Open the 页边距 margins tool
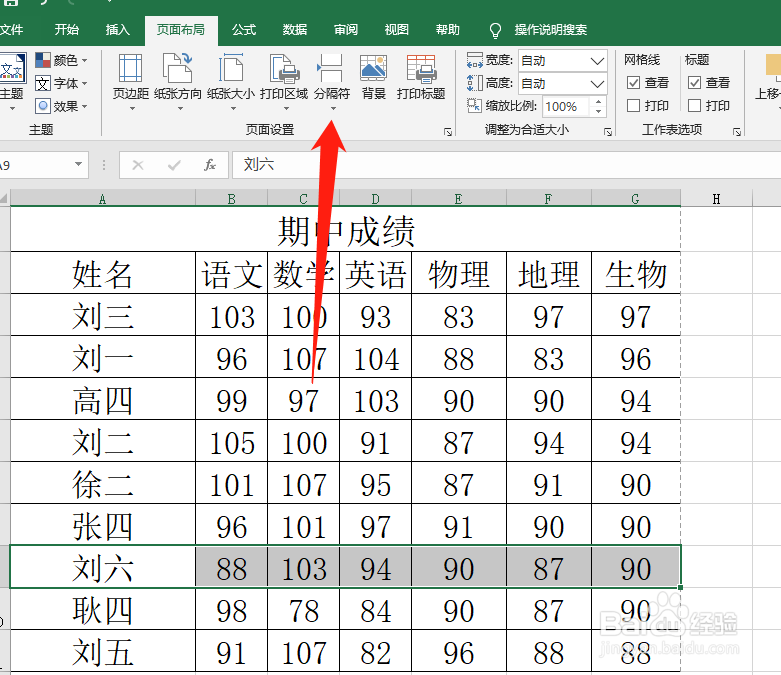 [x=130, y=81]
